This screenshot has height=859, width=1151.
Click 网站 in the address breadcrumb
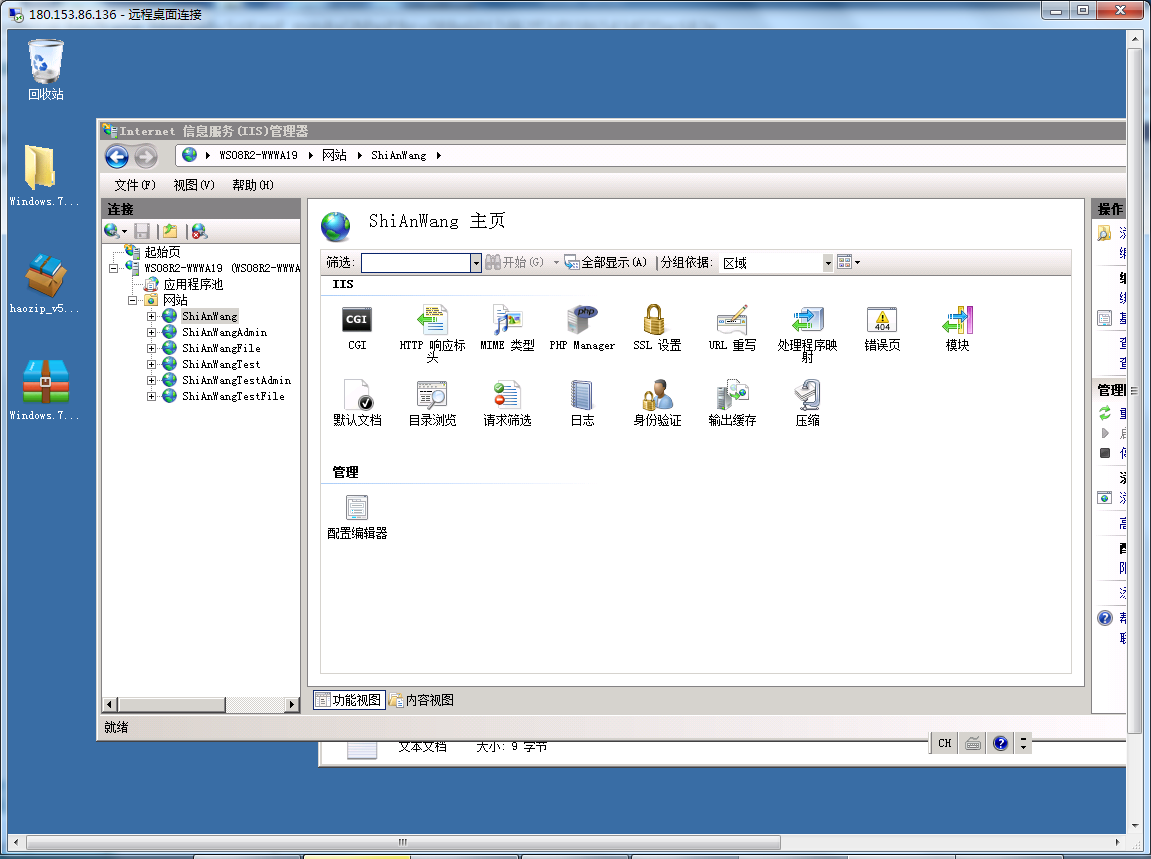(x=334, y=155)
